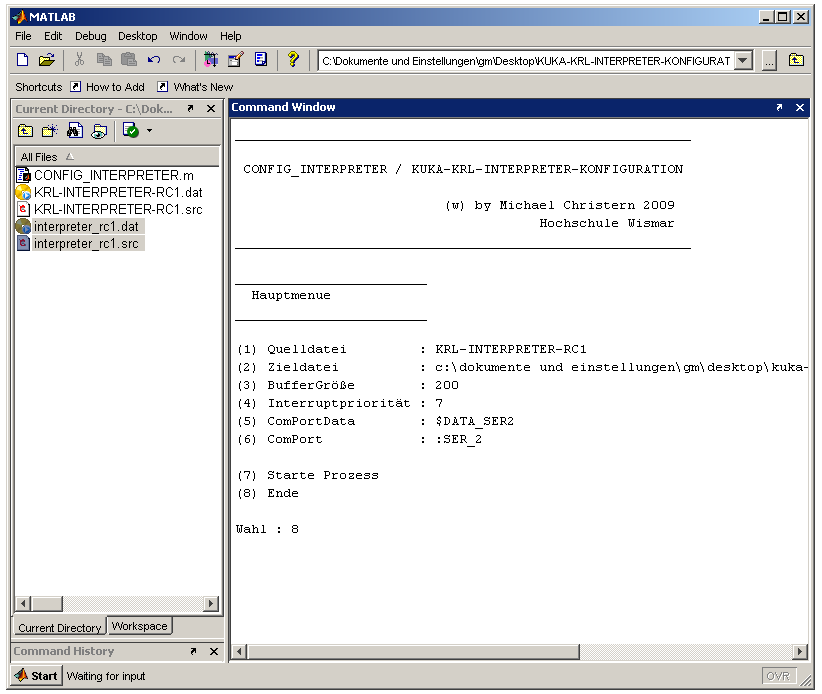Screen dimensions: 822x694
Task: Open GUIDE icon in toolbar
Action: click(235, 60)
